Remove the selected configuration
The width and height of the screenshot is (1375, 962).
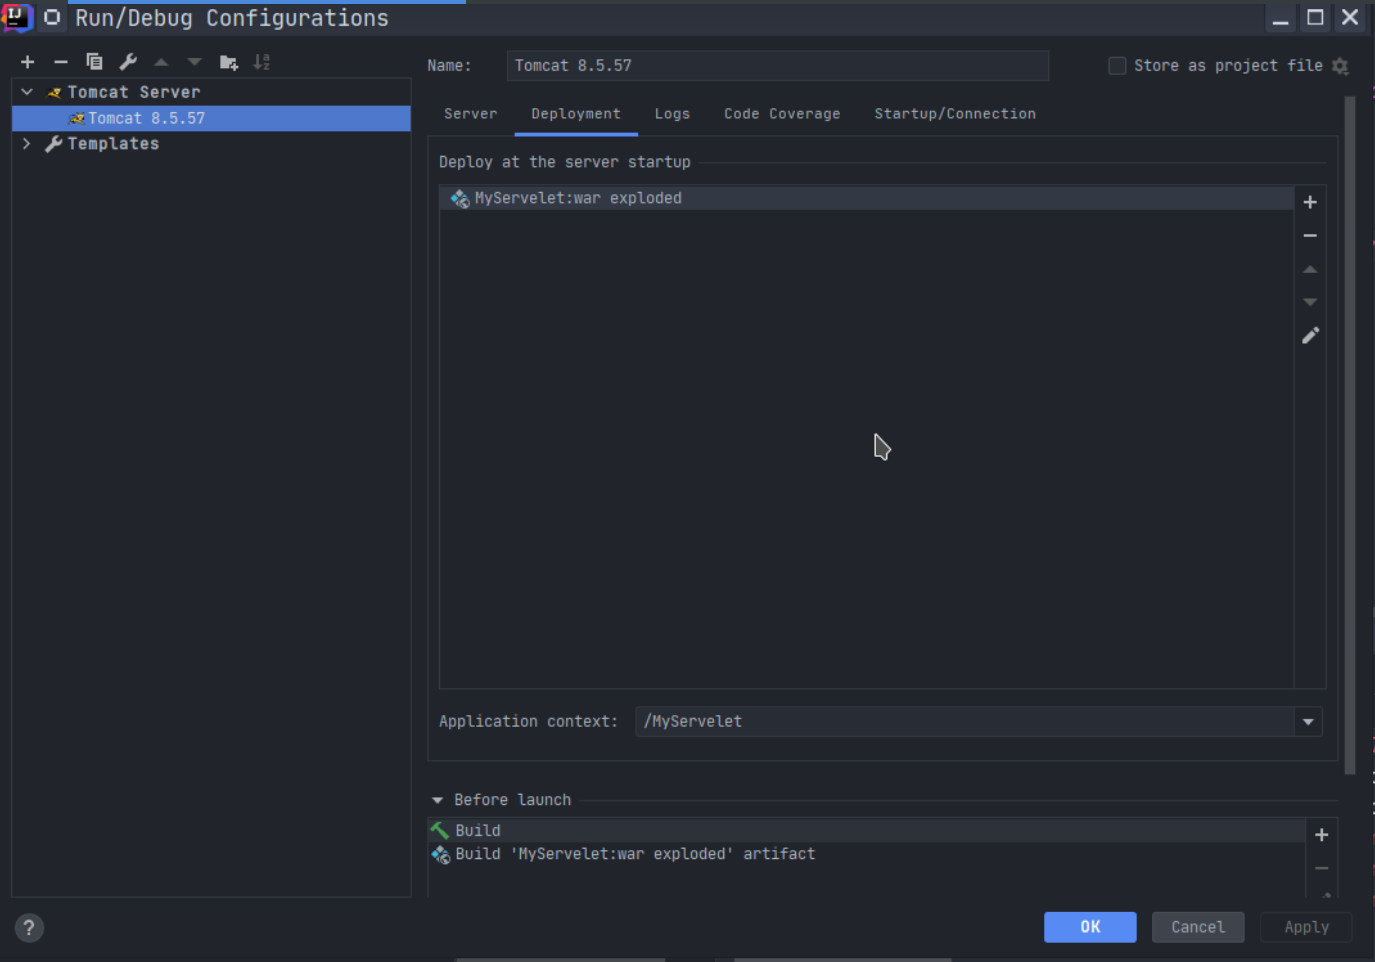click(61, 62)
